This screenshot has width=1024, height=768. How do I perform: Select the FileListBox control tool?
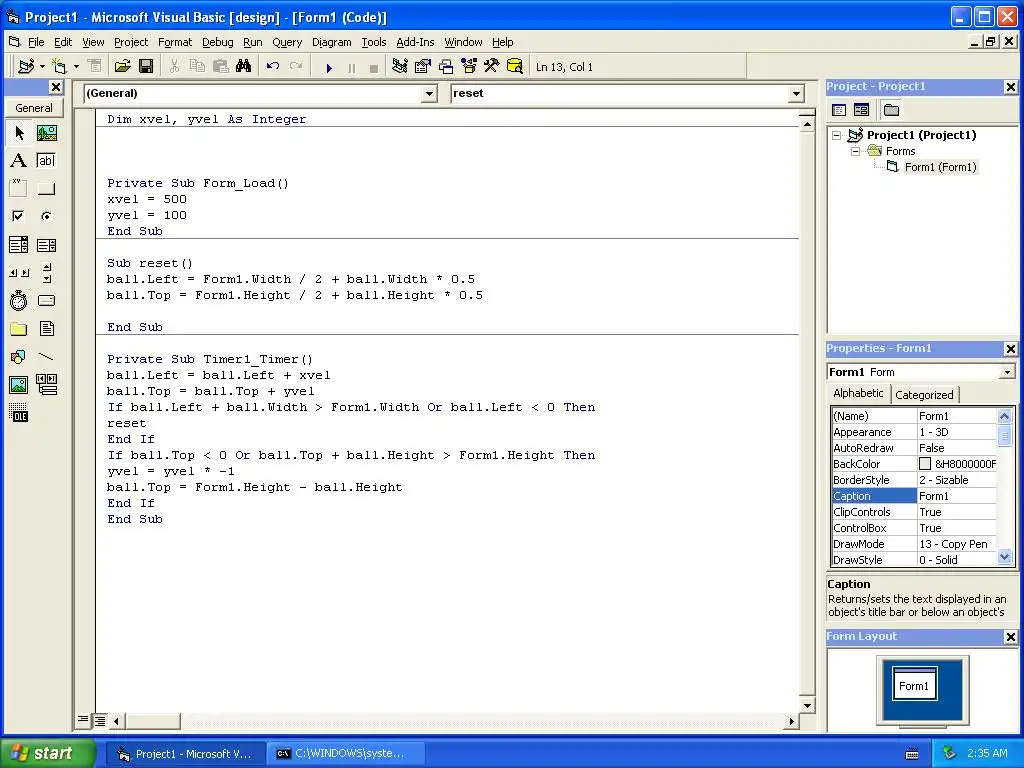point(46,328)
